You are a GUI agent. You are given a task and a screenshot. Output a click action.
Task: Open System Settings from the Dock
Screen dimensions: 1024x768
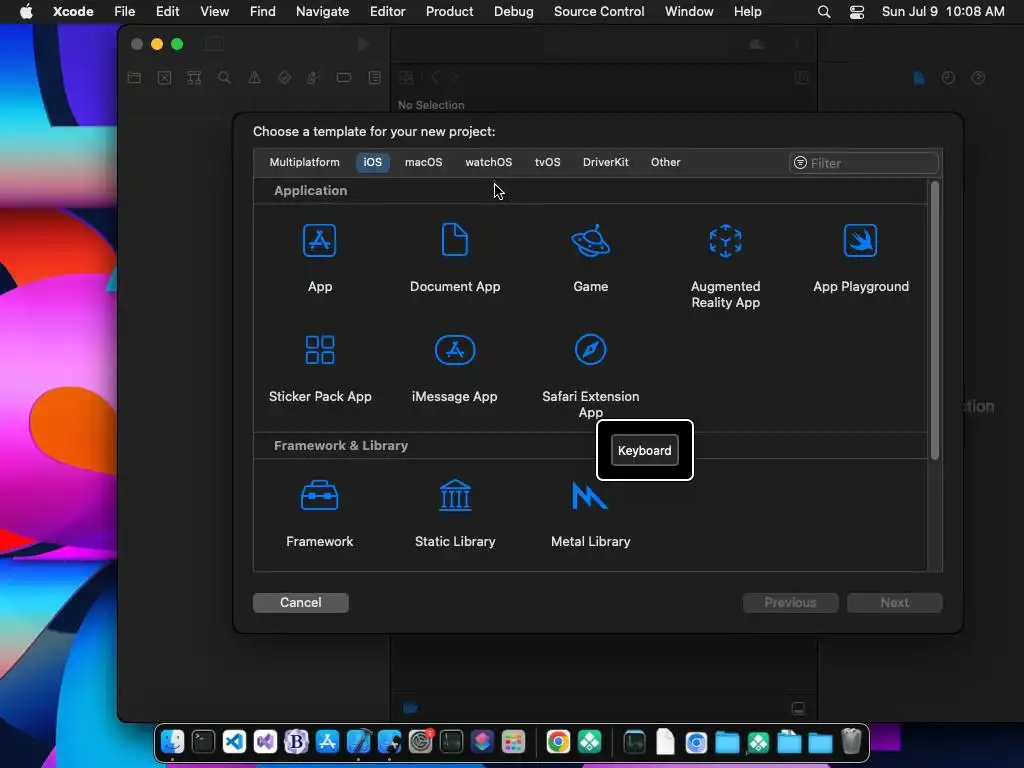pyautogui.click(x=421, y=741)
